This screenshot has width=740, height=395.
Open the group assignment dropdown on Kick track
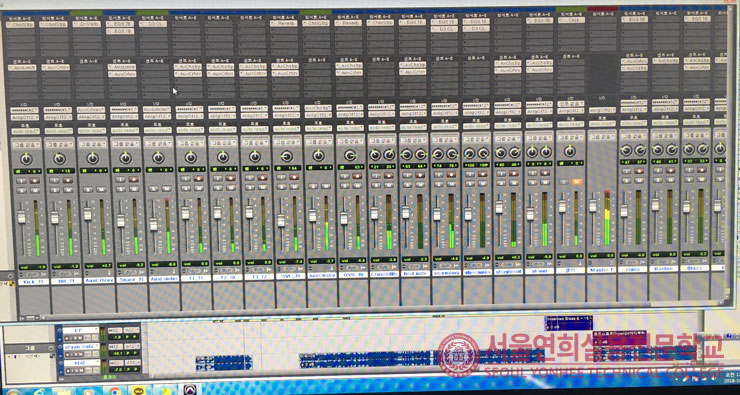tap(27, 144)
